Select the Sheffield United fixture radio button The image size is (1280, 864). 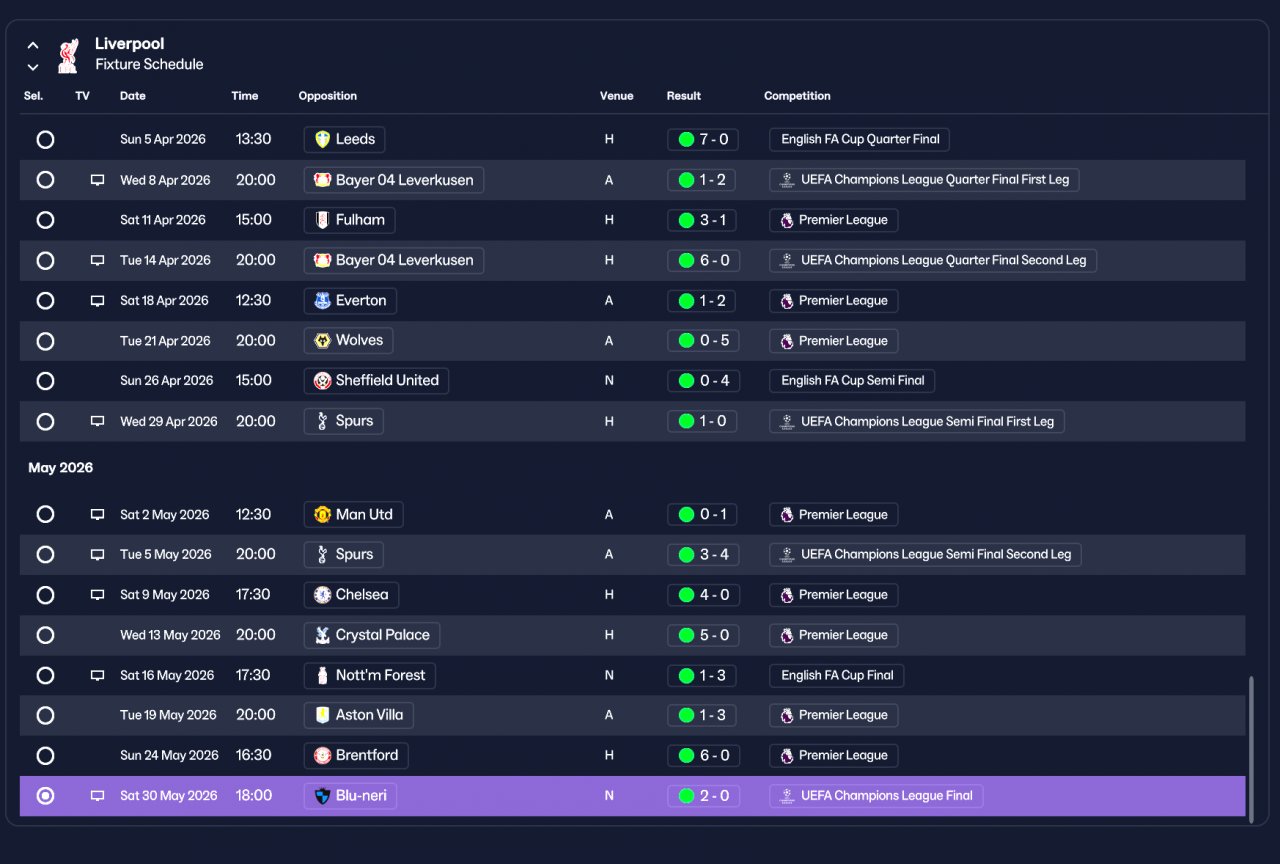(45, 381)
